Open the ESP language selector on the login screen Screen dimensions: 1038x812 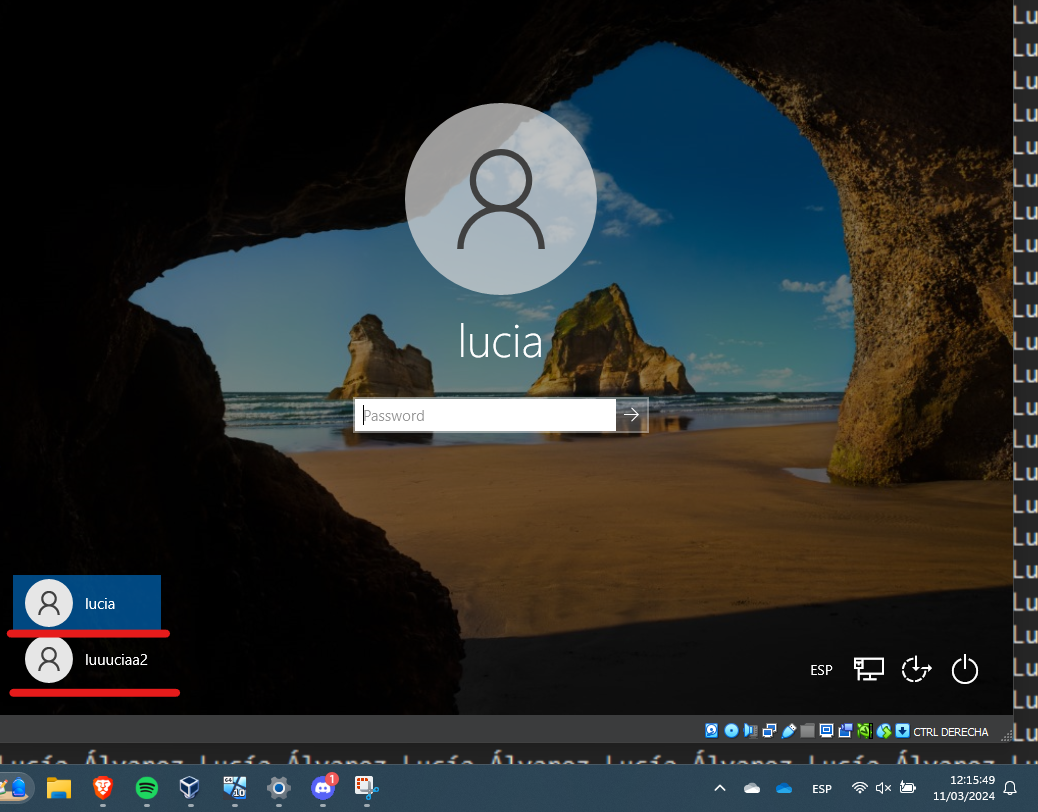(821, 670)
